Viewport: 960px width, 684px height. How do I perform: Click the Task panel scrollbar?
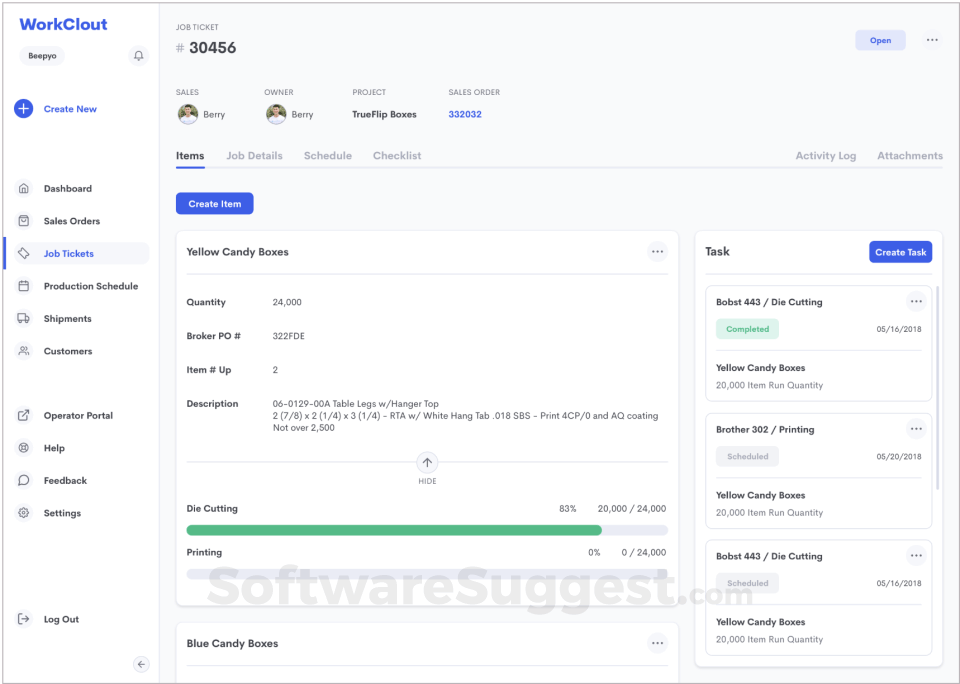click(x=937, y=388)
